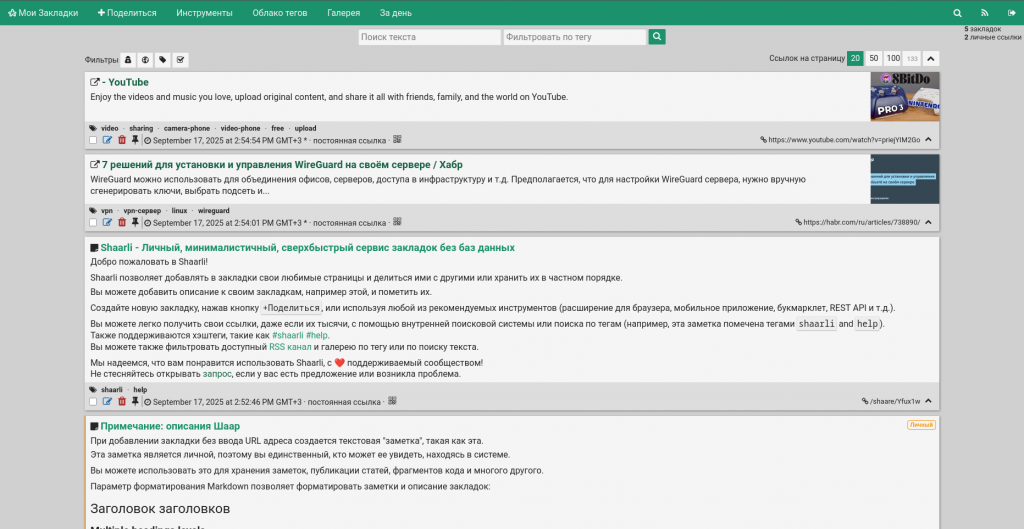Image resolution: width=1024 pixels, height=529 pixels.
Task: Show 20 links per page
Action: point(855,59)
